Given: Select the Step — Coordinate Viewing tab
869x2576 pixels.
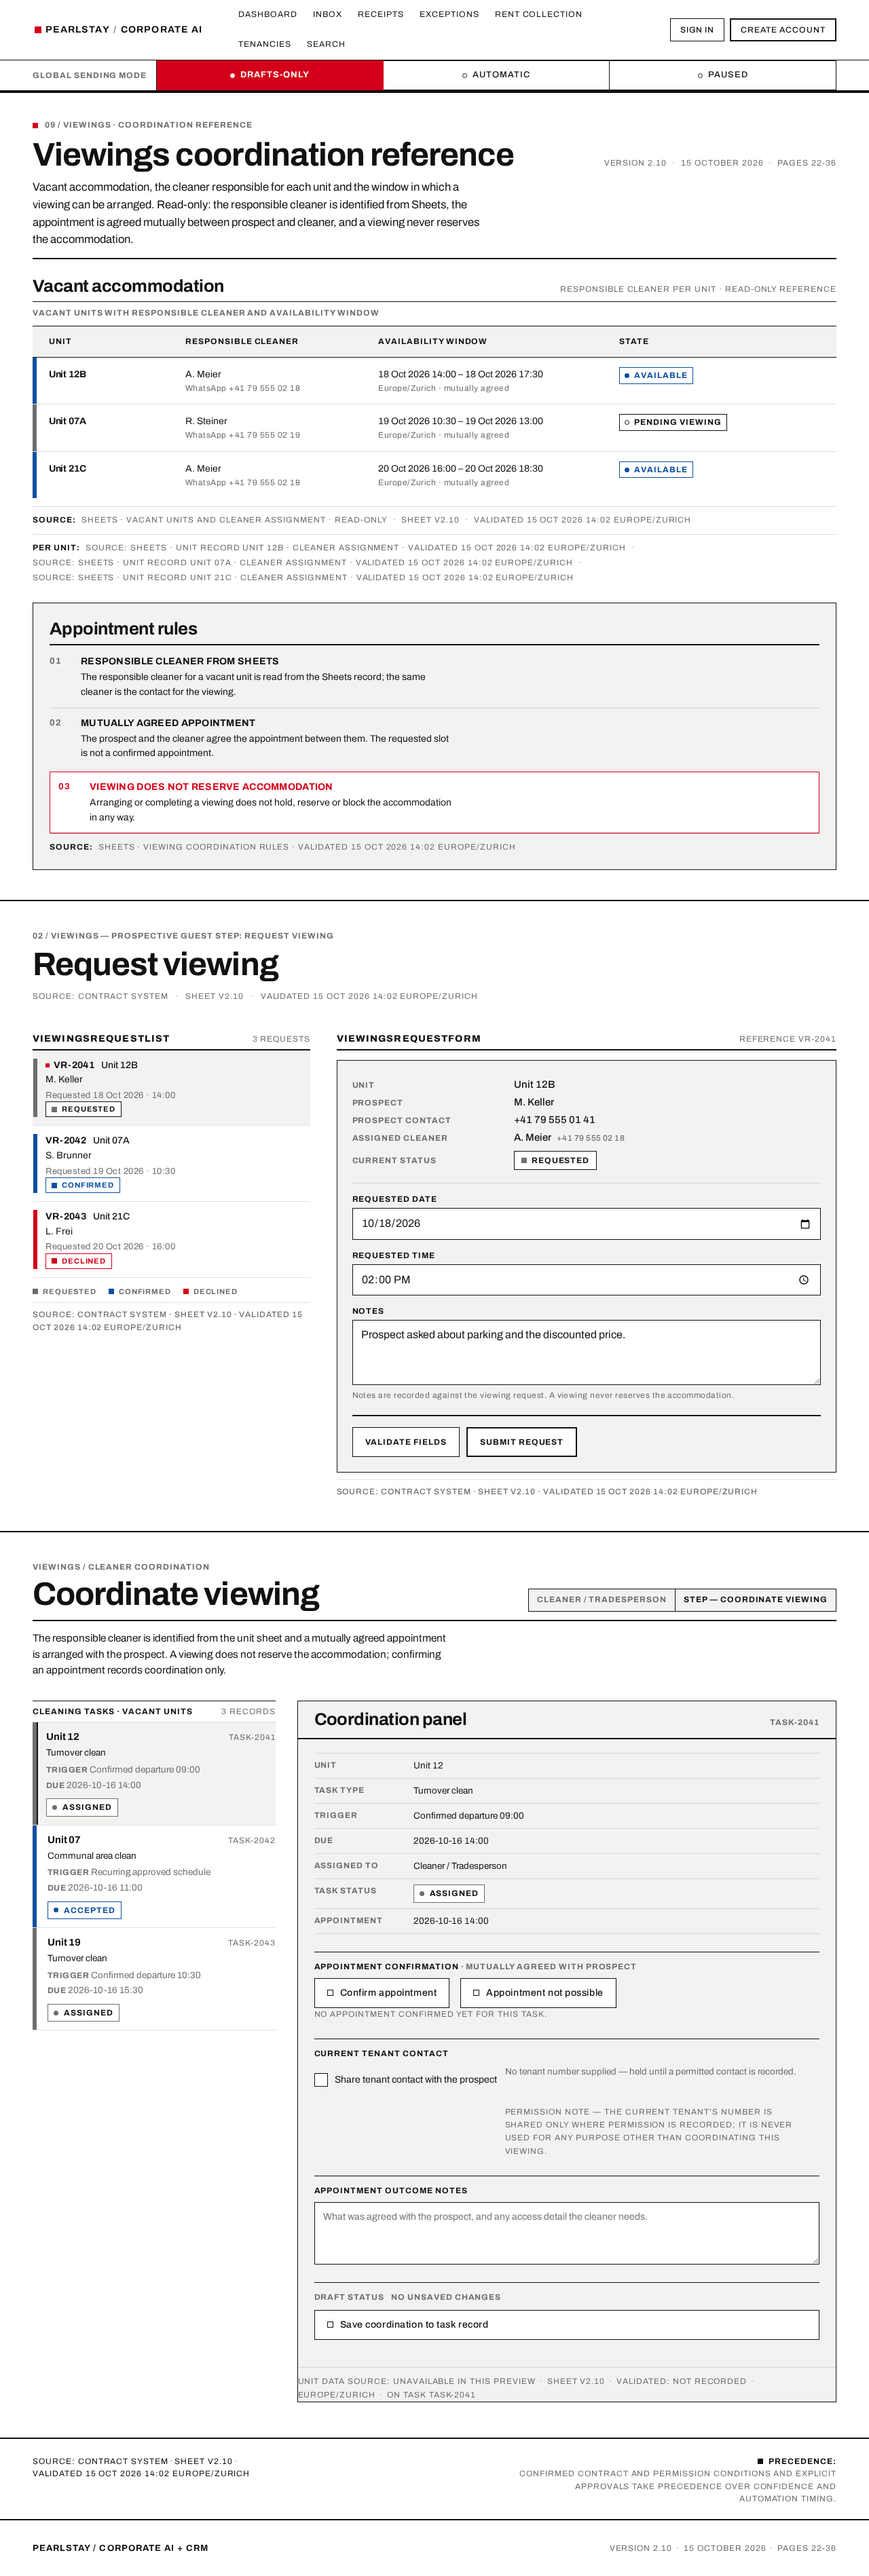Looking at the screenshot, I should [755, 1599].
